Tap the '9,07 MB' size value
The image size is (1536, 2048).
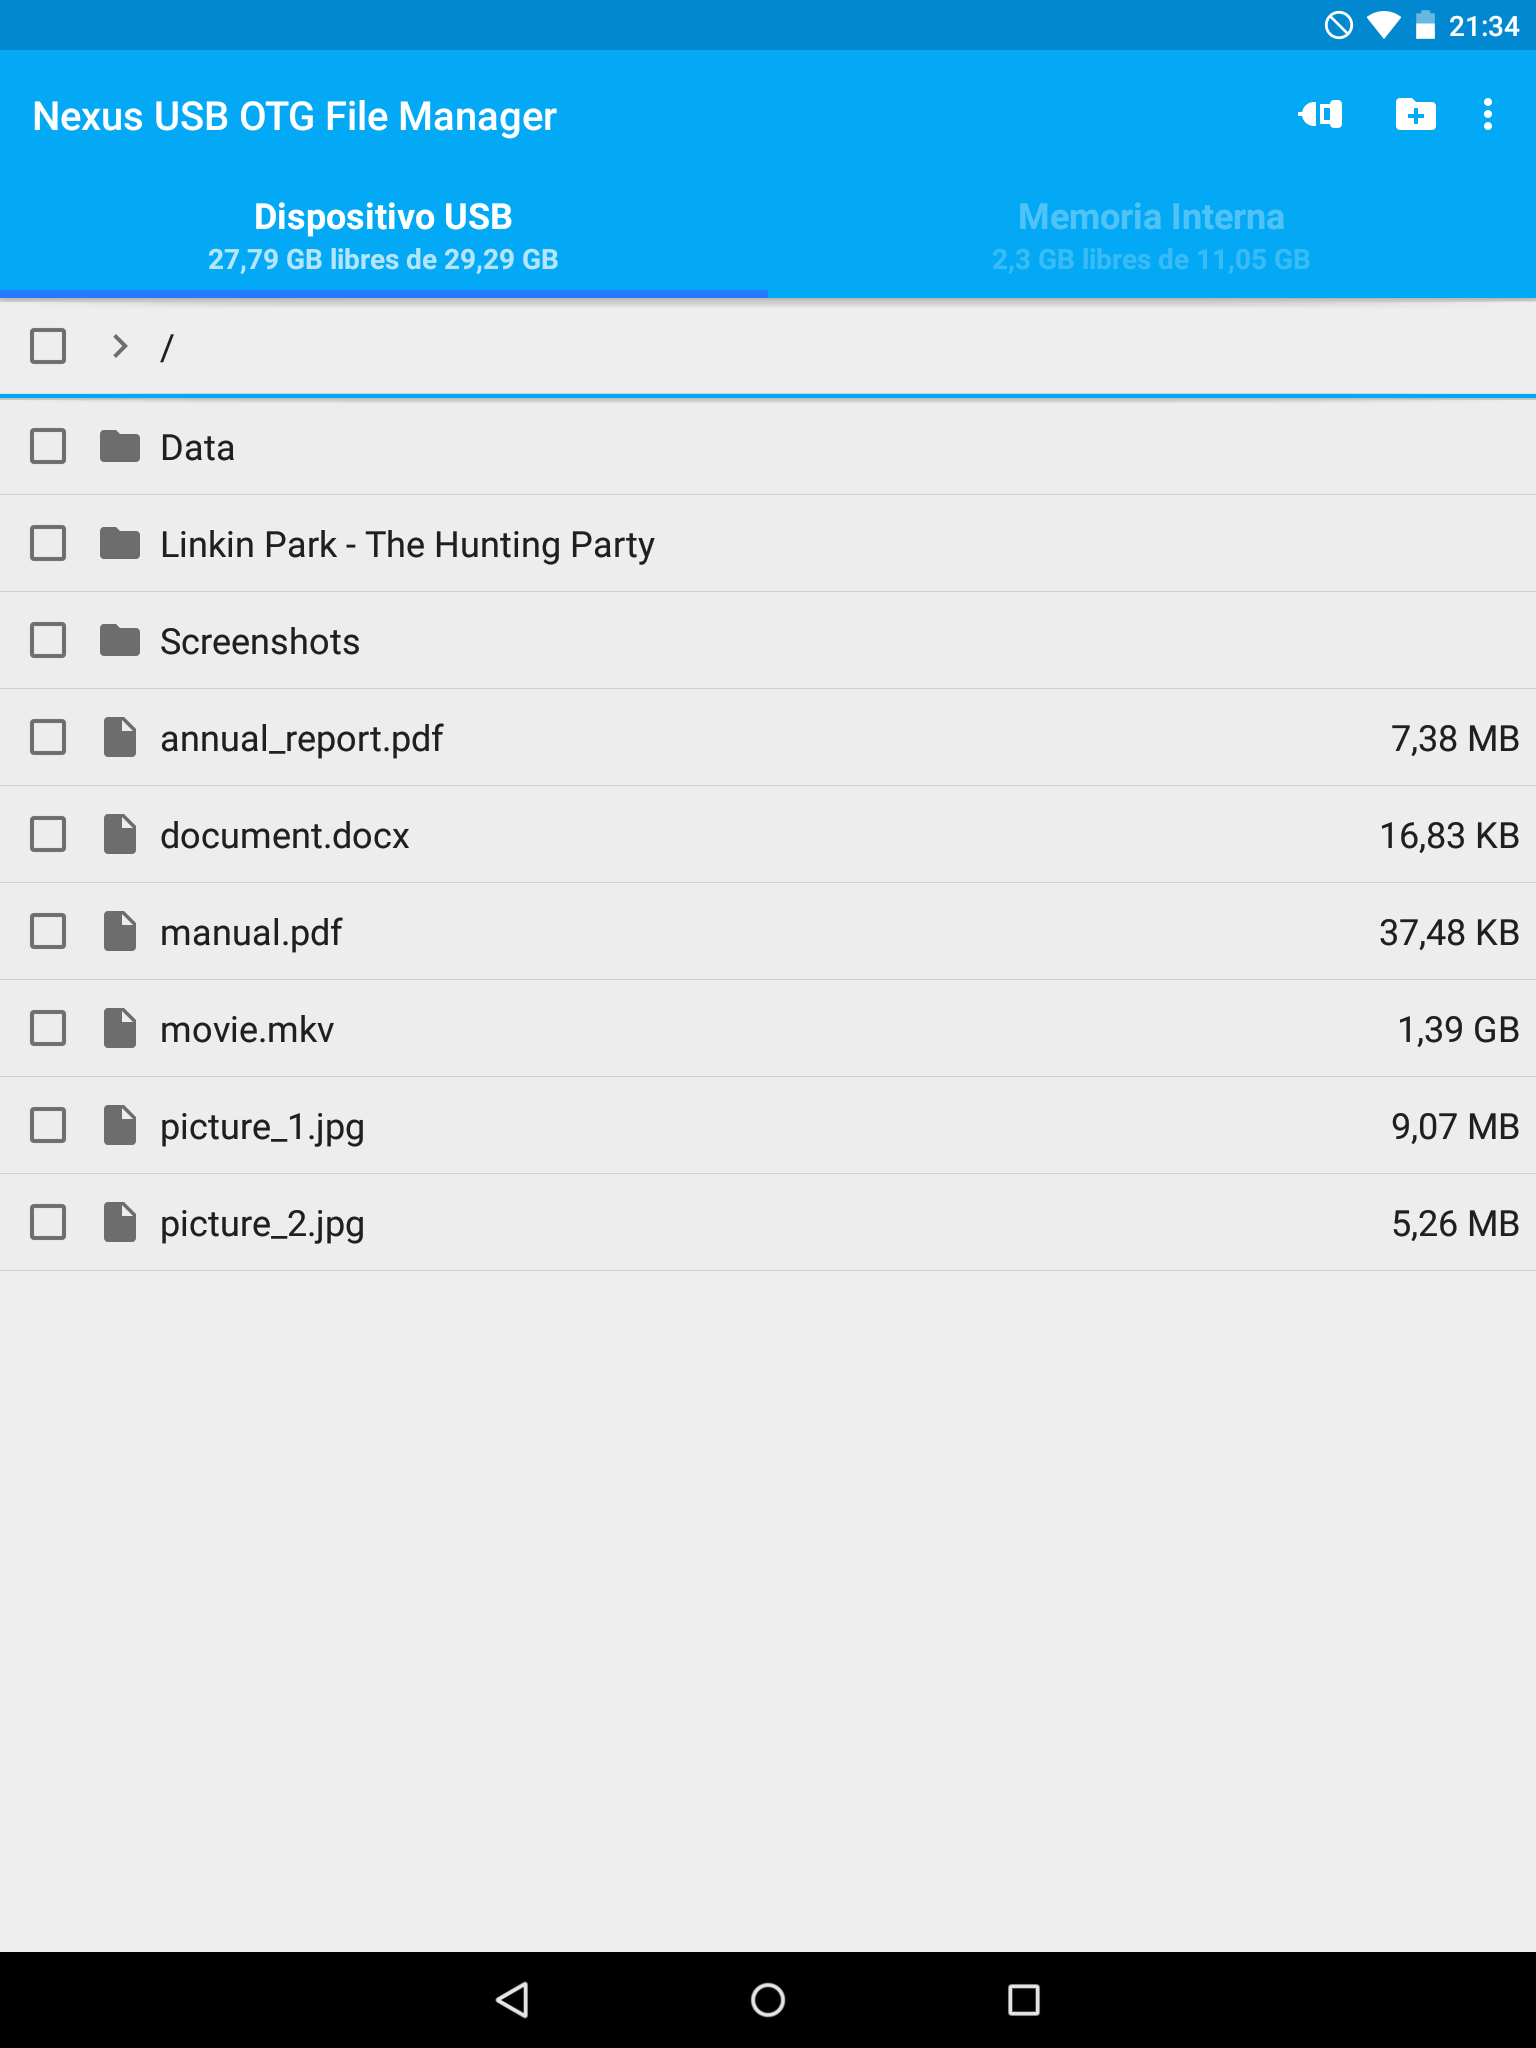1455,1127
